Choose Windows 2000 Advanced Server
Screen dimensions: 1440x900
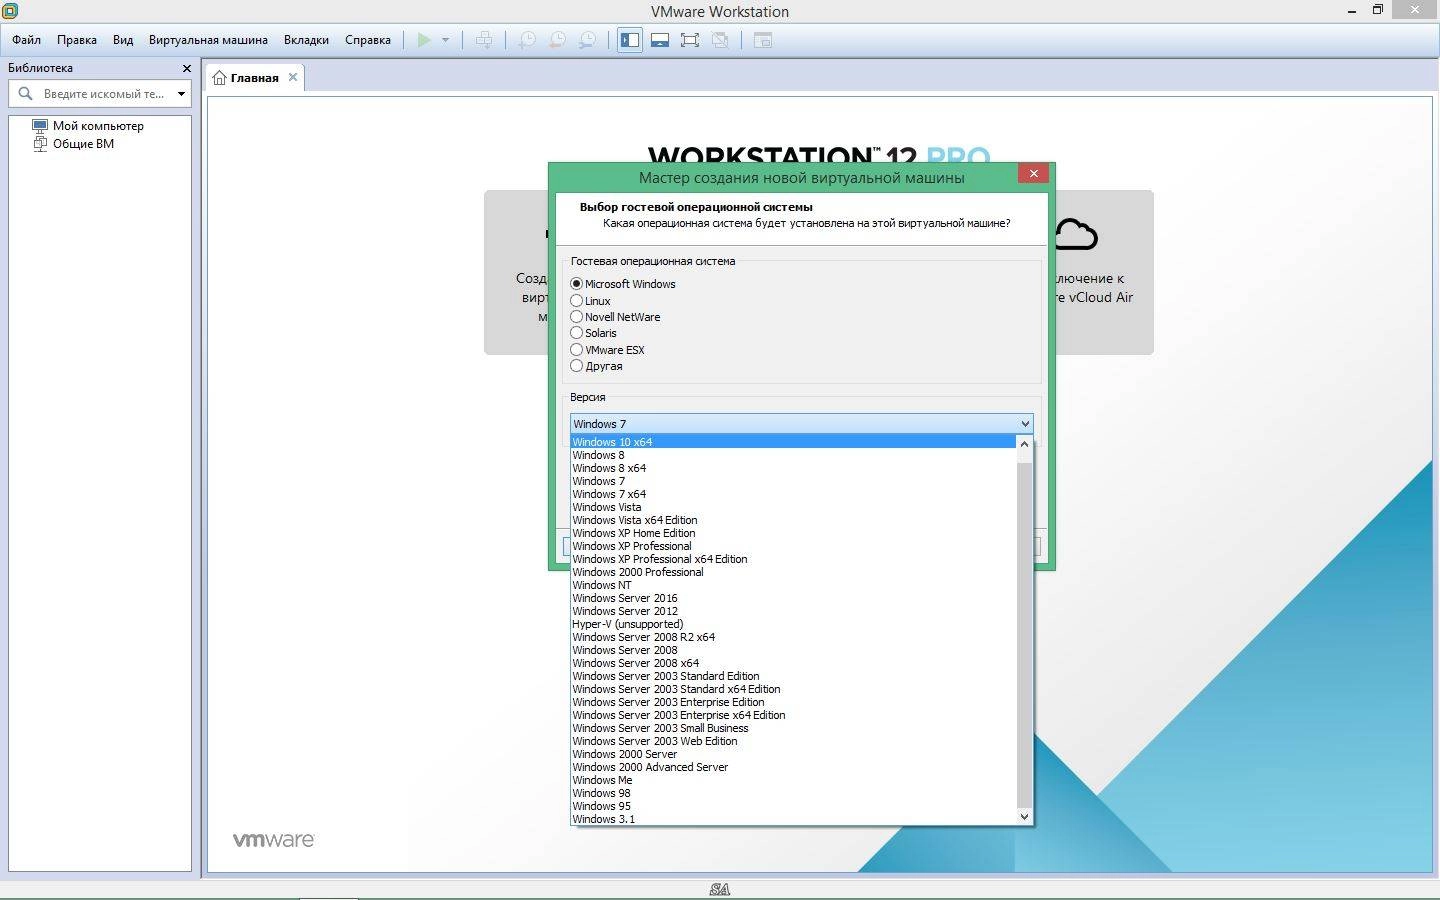coord(793,767)
